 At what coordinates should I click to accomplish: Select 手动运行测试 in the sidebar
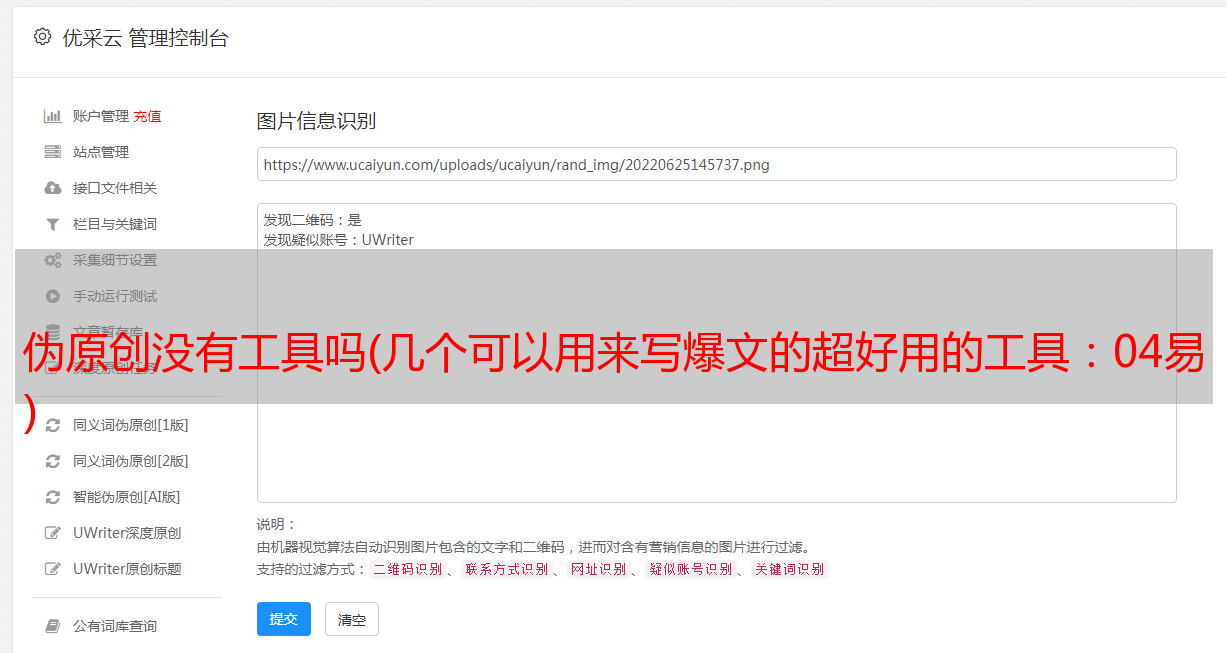click(x=115, y=296)
